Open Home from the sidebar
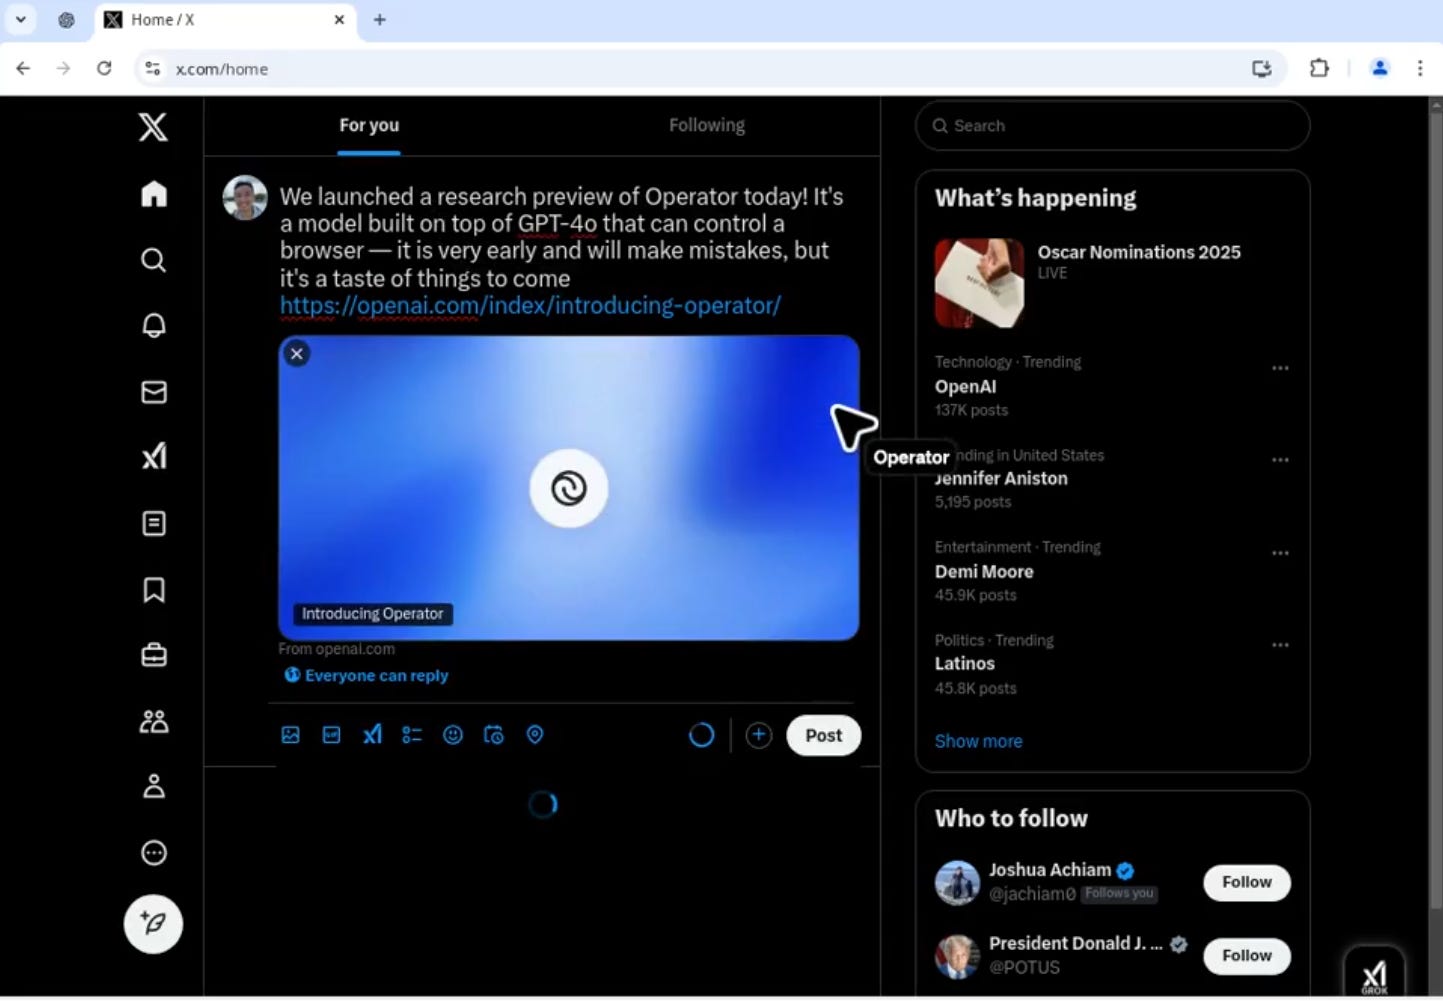Viewport: 1443px width, 1001px height. (x=154, y=193)
